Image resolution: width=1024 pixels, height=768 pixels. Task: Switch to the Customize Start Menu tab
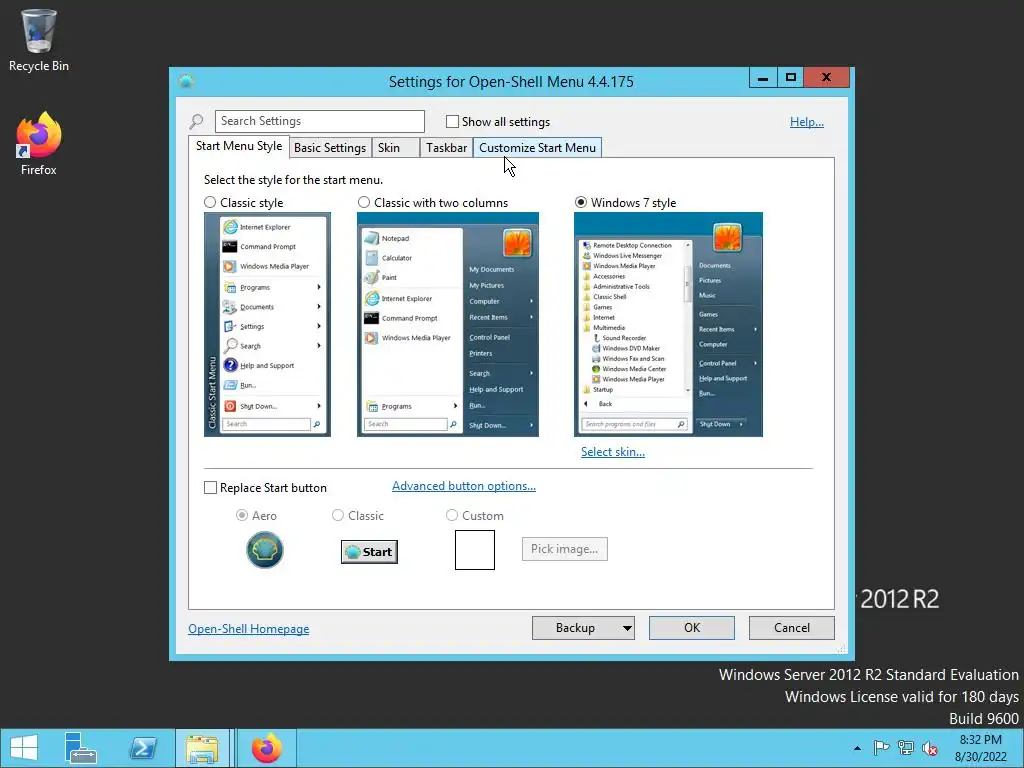(x=537, y=148)
